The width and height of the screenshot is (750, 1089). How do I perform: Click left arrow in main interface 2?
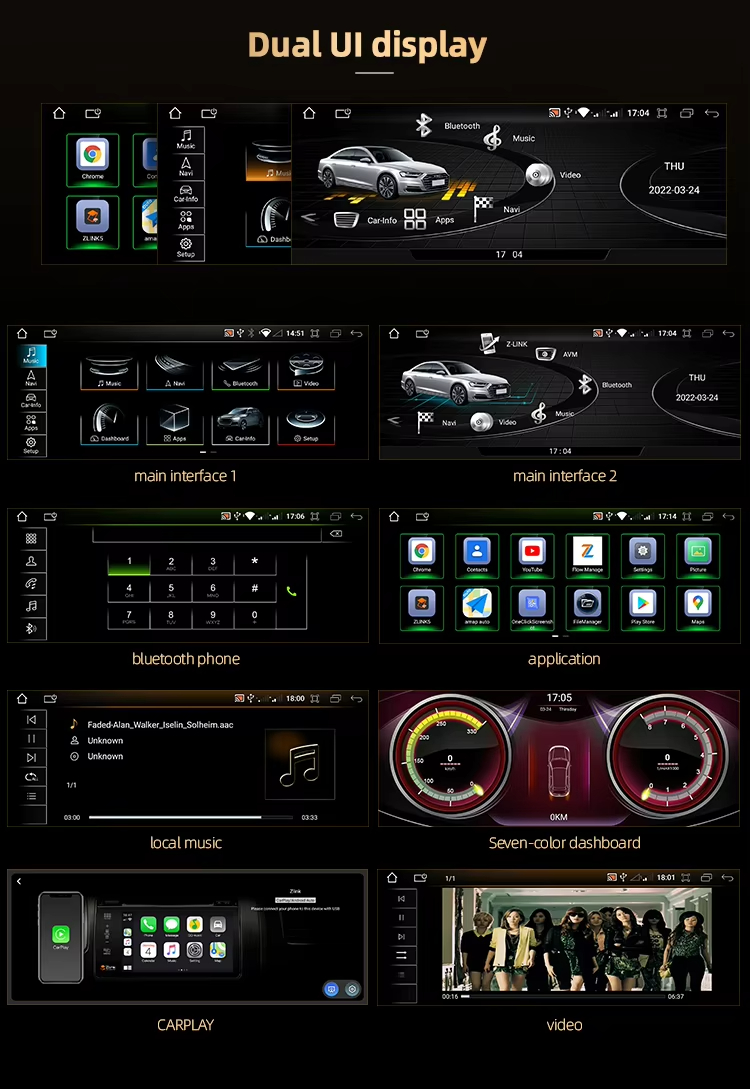(394, 420)
